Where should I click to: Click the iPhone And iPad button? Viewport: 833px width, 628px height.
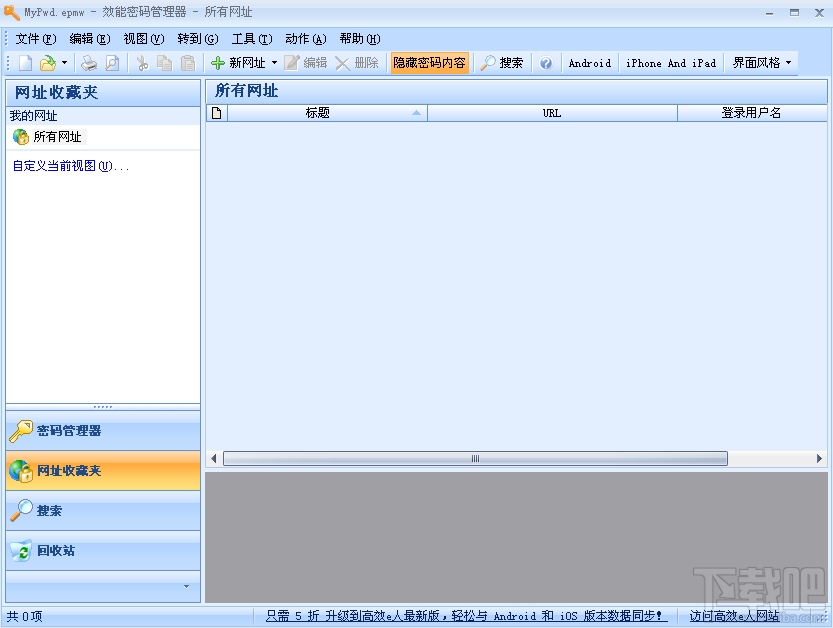coord(671,63)
